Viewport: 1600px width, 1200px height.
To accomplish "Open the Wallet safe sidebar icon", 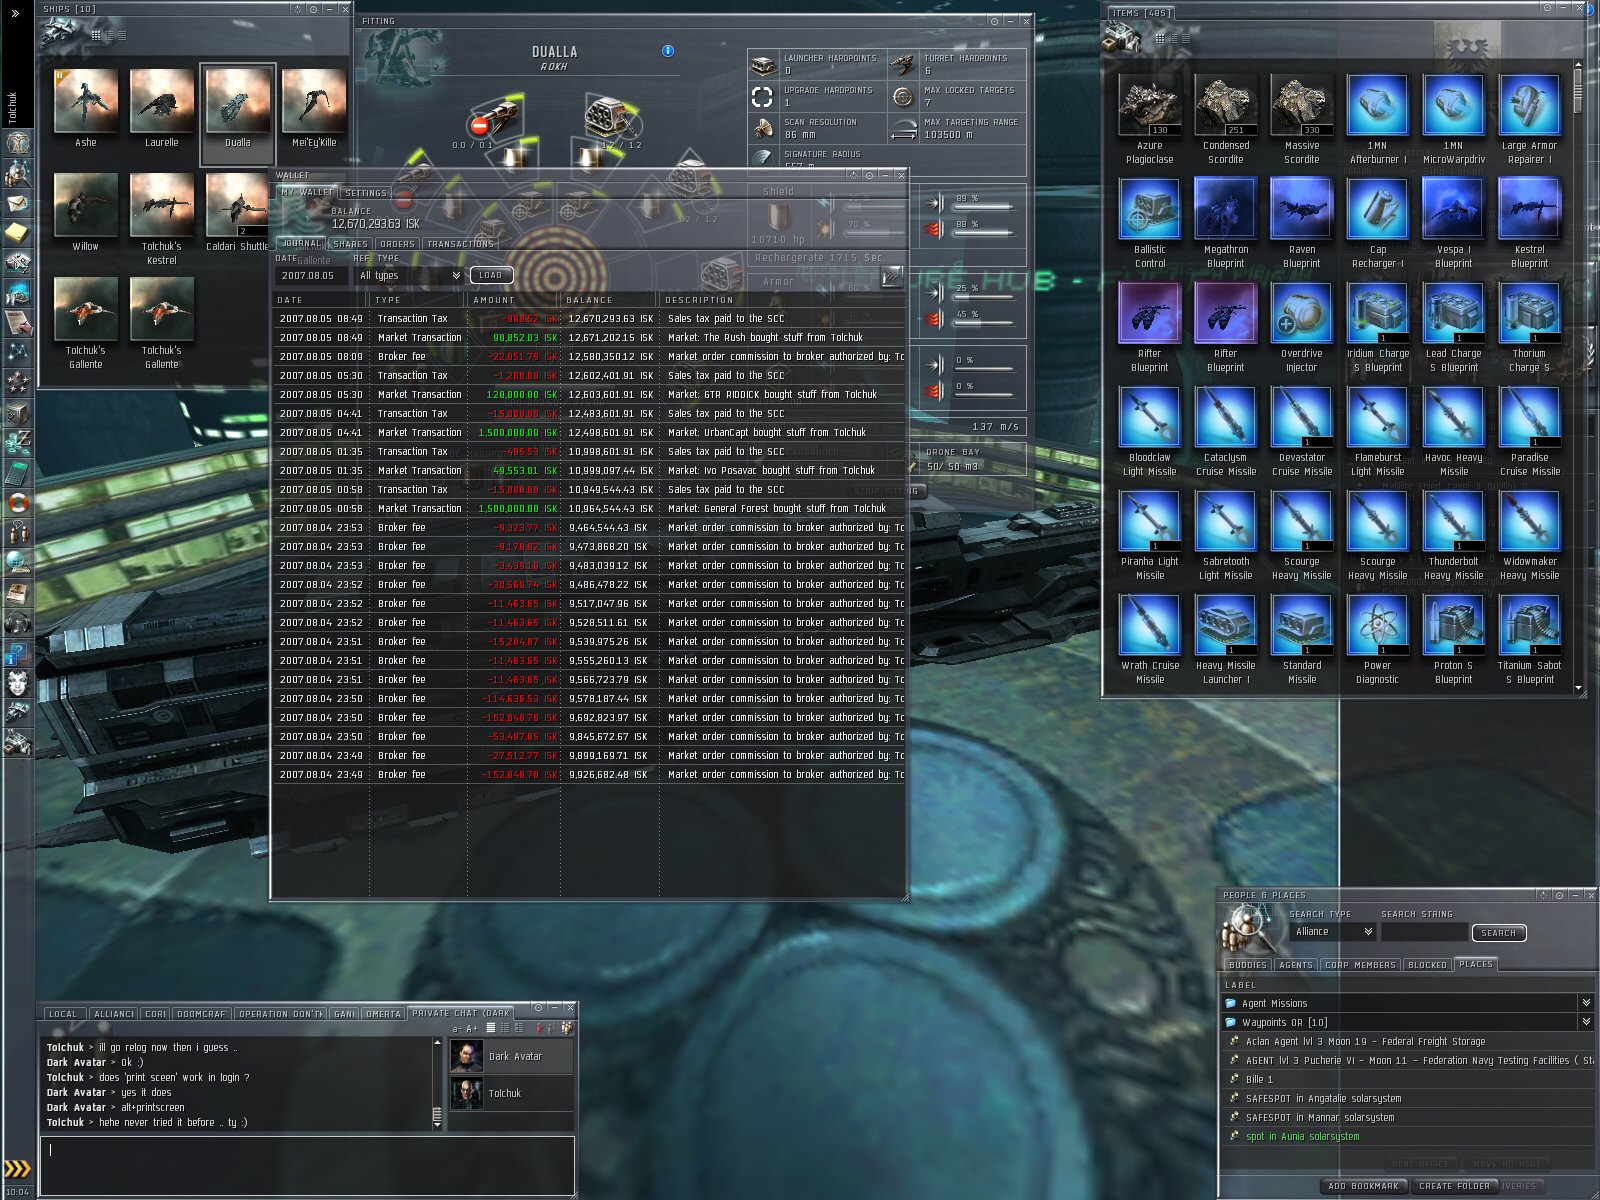I will tap(17, 413).
